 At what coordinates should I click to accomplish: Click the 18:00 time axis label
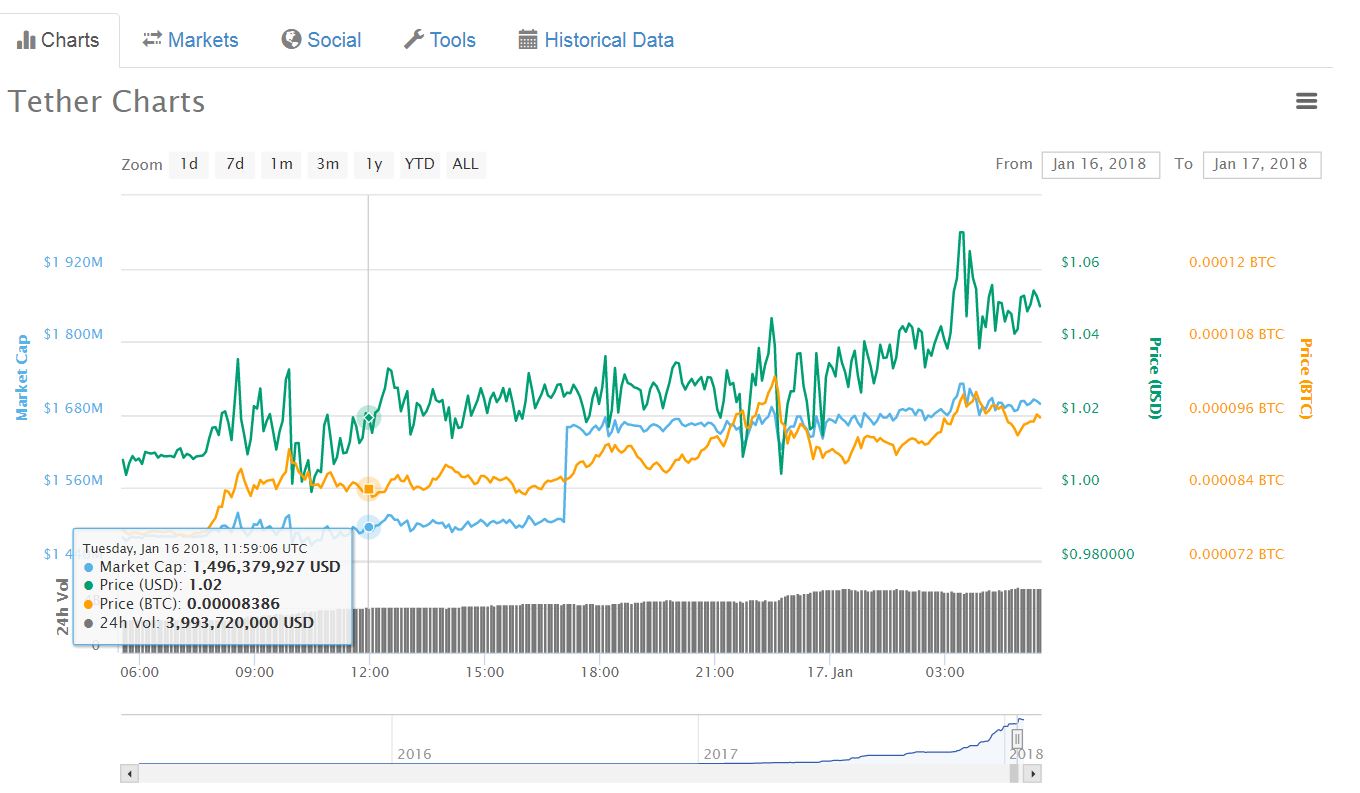coord(599,672)
